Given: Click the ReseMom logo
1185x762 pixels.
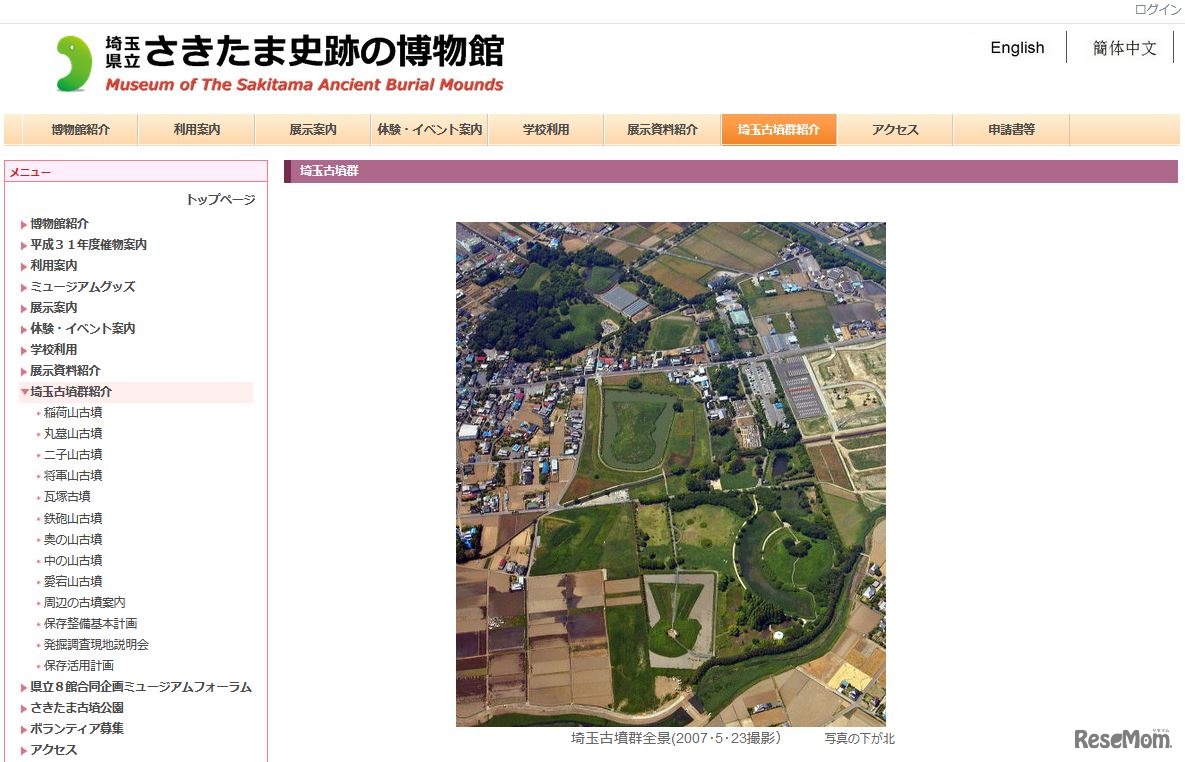Looking at the screenshot, I should (x=1121, y=737).
